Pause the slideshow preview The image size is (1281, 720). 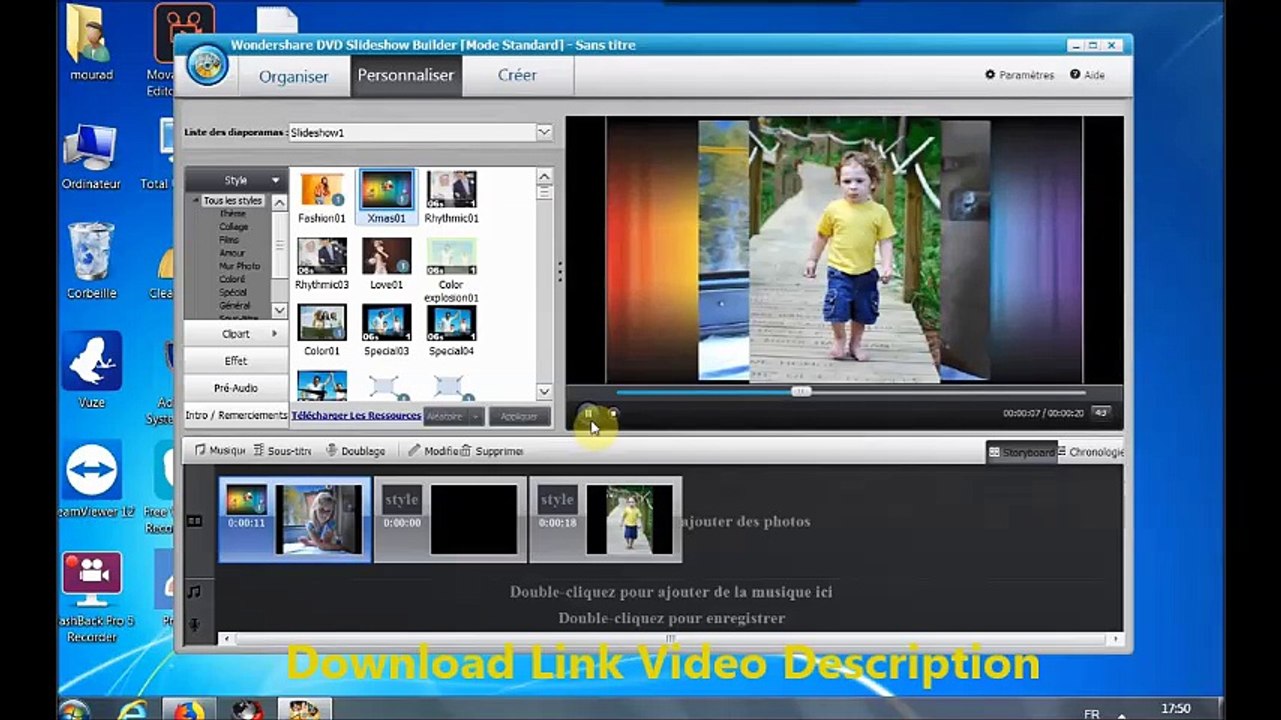pos(588,413)
